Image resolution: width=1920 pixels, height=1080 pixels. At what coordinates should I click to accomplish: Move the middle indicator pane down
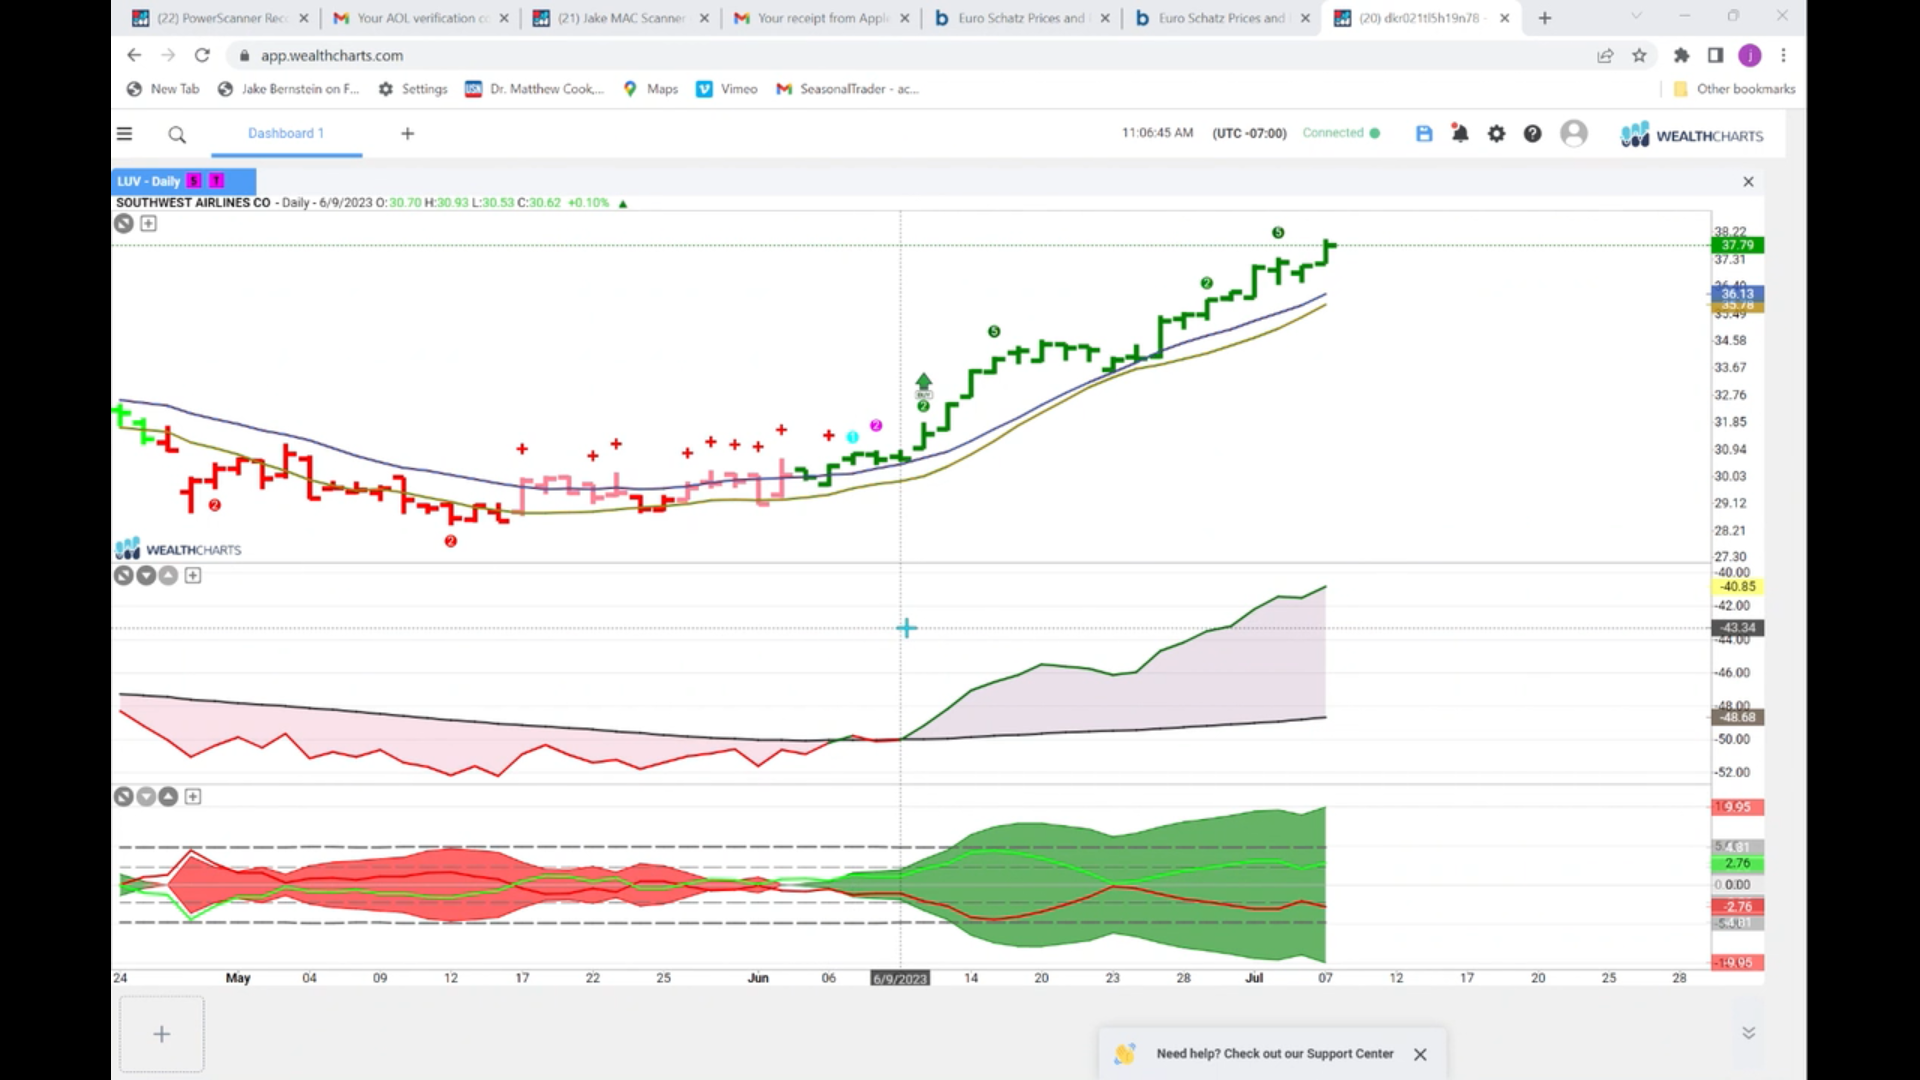tap(146, 575)
